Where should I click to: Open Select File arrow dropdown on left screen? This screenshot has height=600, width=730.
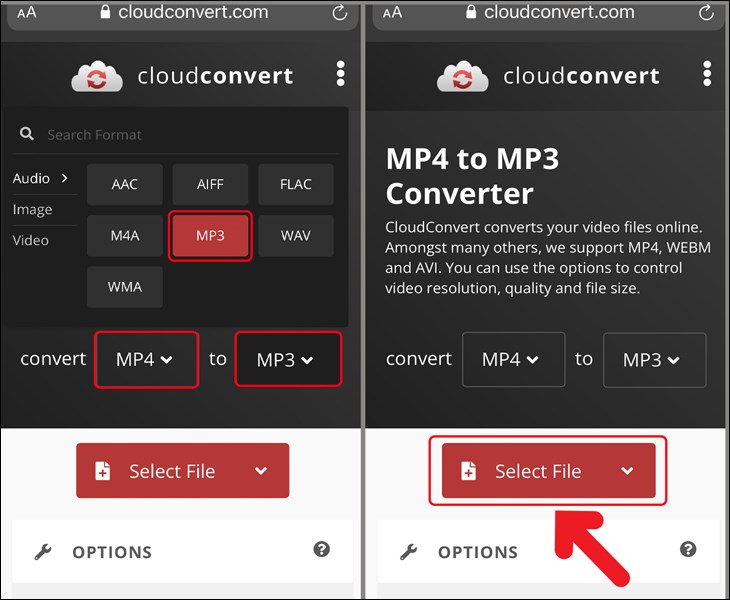point(261,471)
